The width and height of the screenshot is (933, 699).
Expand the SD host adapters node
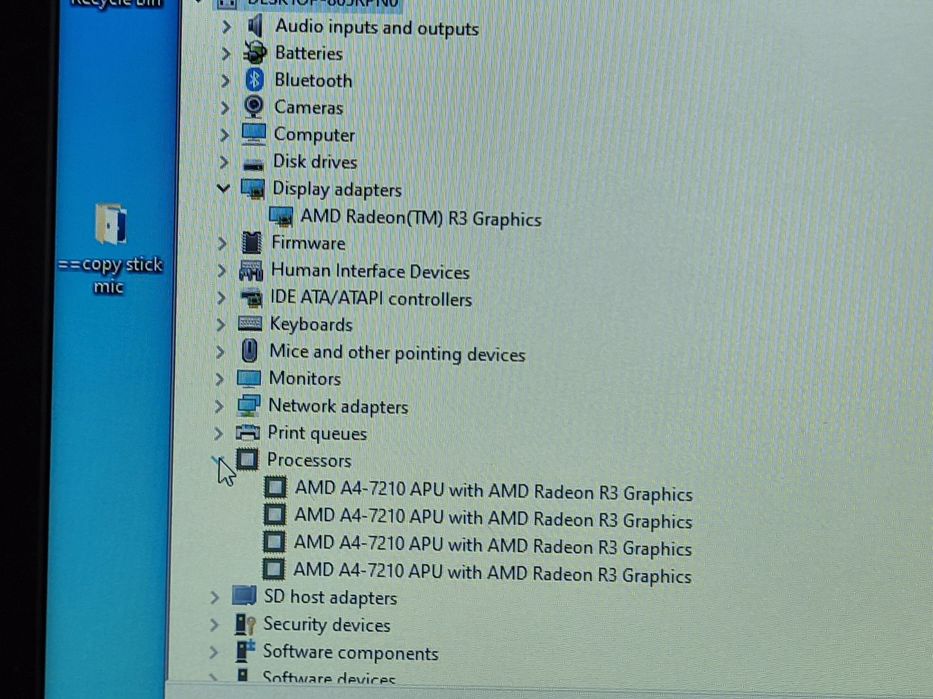point(214,597)
